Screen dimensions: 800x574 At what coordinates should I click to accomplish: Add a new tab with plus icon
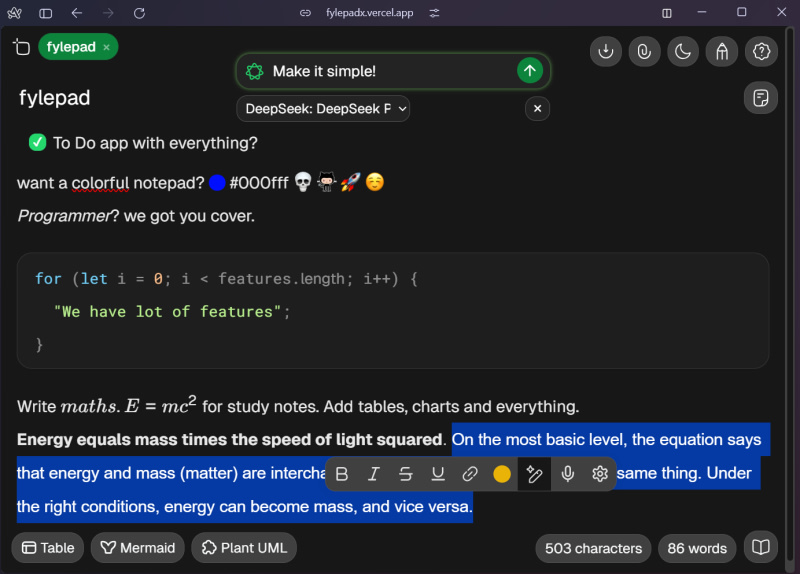pyautogui.click(x=21, y=47)
